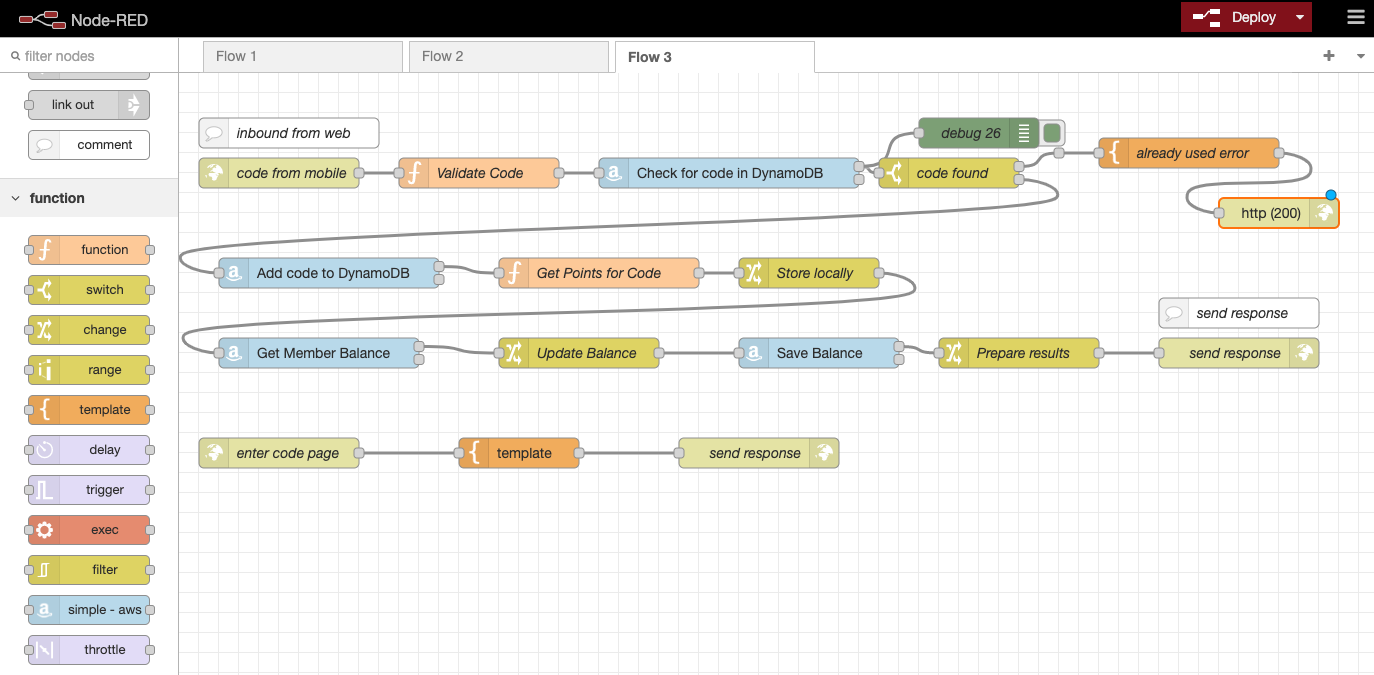Select the comment palette node
This screenshot has width=1374, height=675.
tap(89, 145)
